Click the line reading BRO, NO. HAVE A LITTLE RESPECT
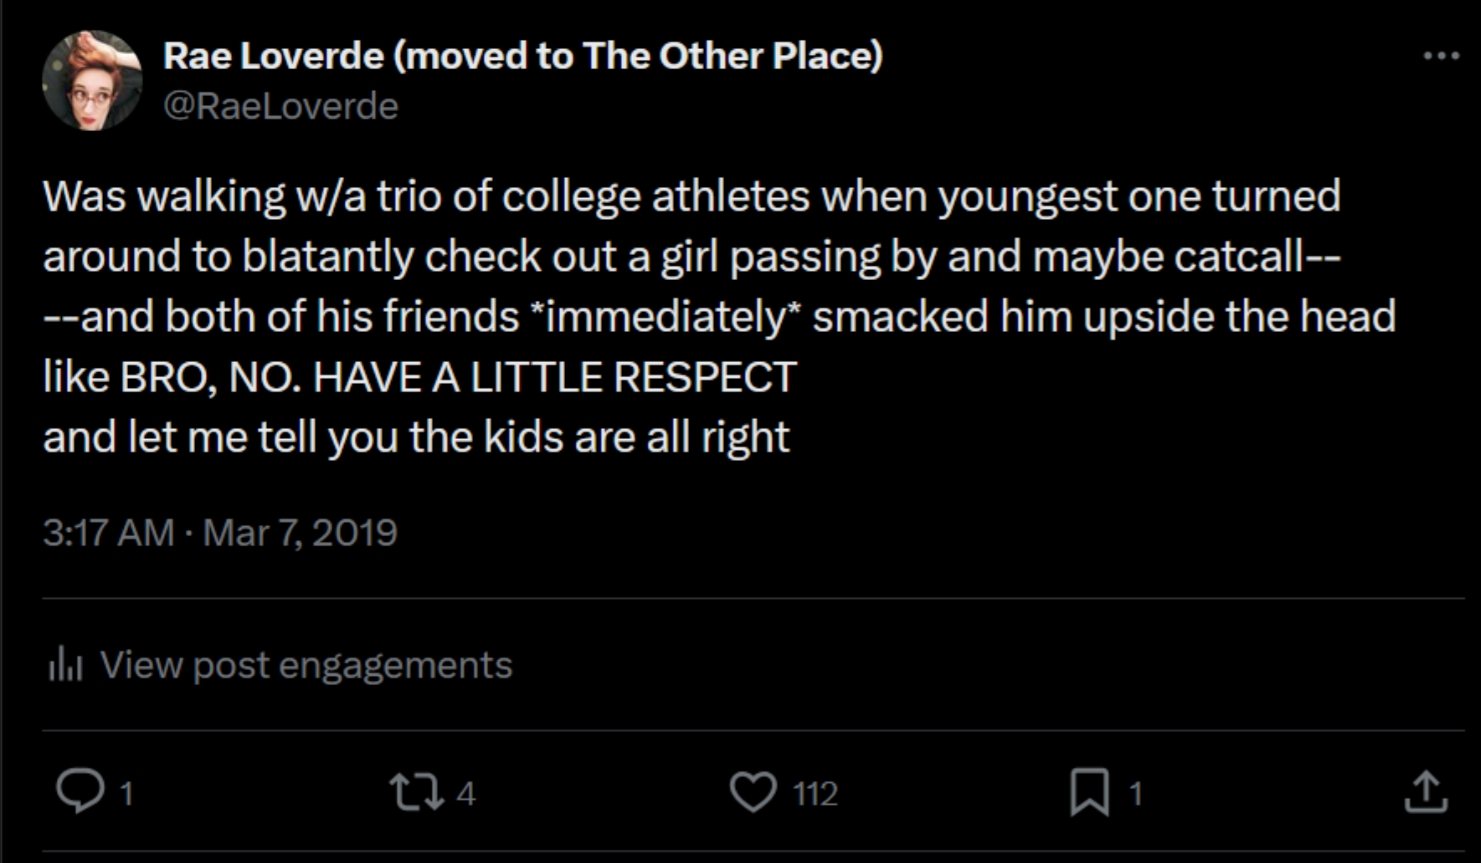Viewport: 1481px width, 863px height. point(458,377)
